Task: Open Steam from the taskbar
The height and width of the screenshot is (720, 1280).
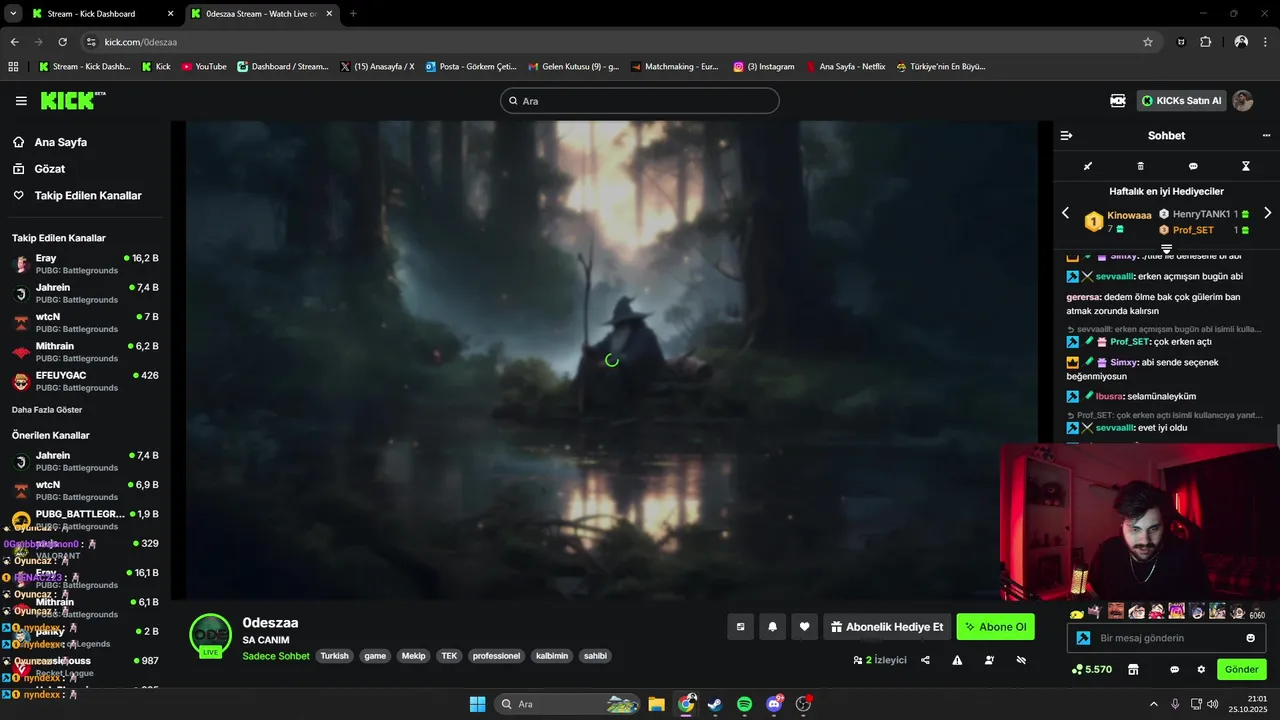Action: coord(715,704)
